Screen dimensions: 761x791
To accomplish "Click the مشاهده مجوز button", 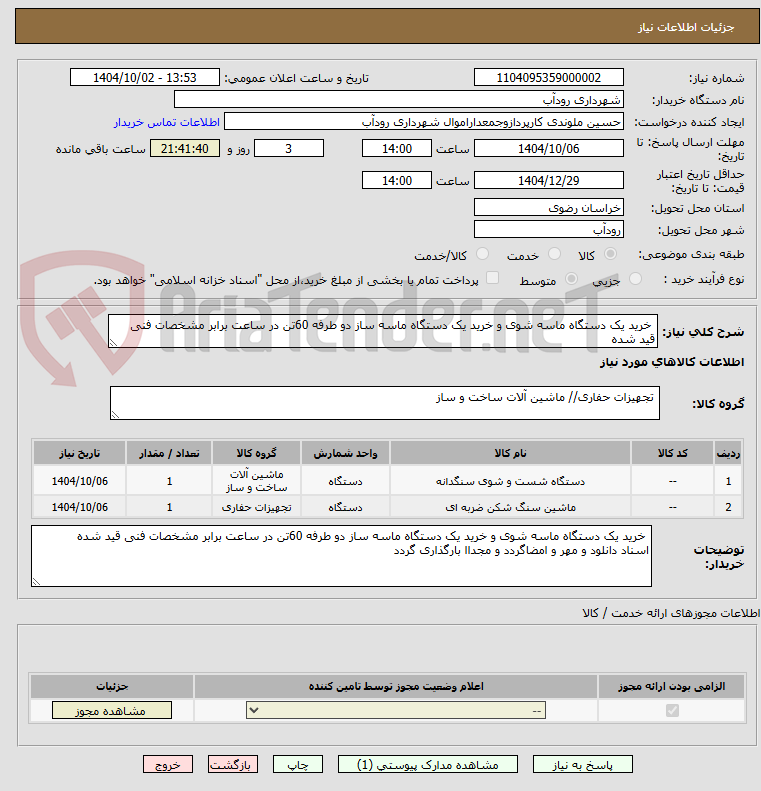I will [111, 710].
